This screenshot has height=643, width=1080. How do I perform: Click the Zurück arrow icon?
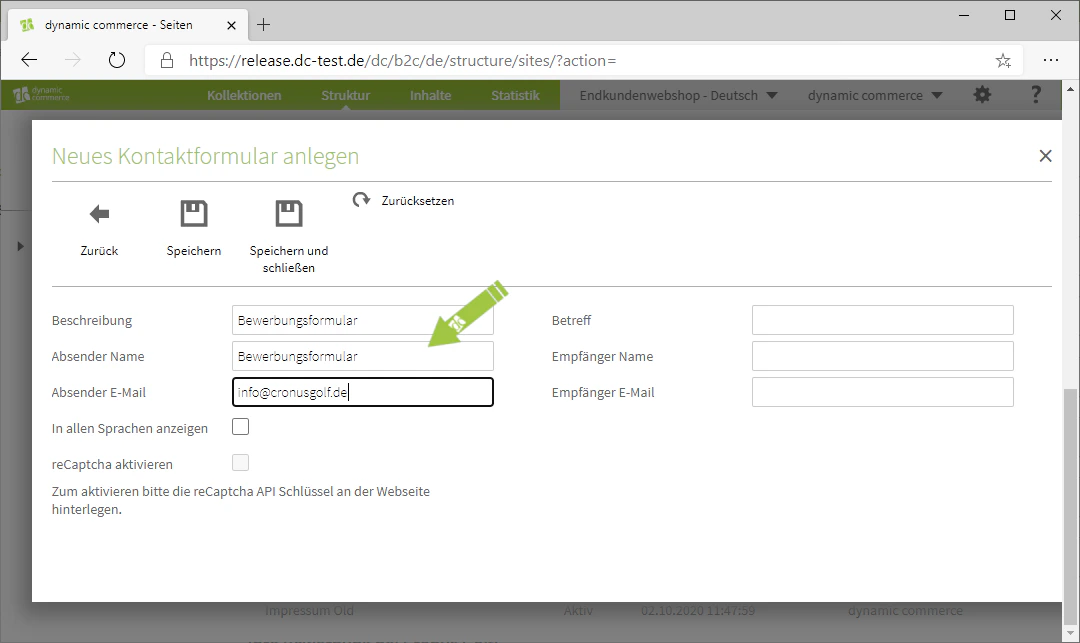click(x=99, y=214)
